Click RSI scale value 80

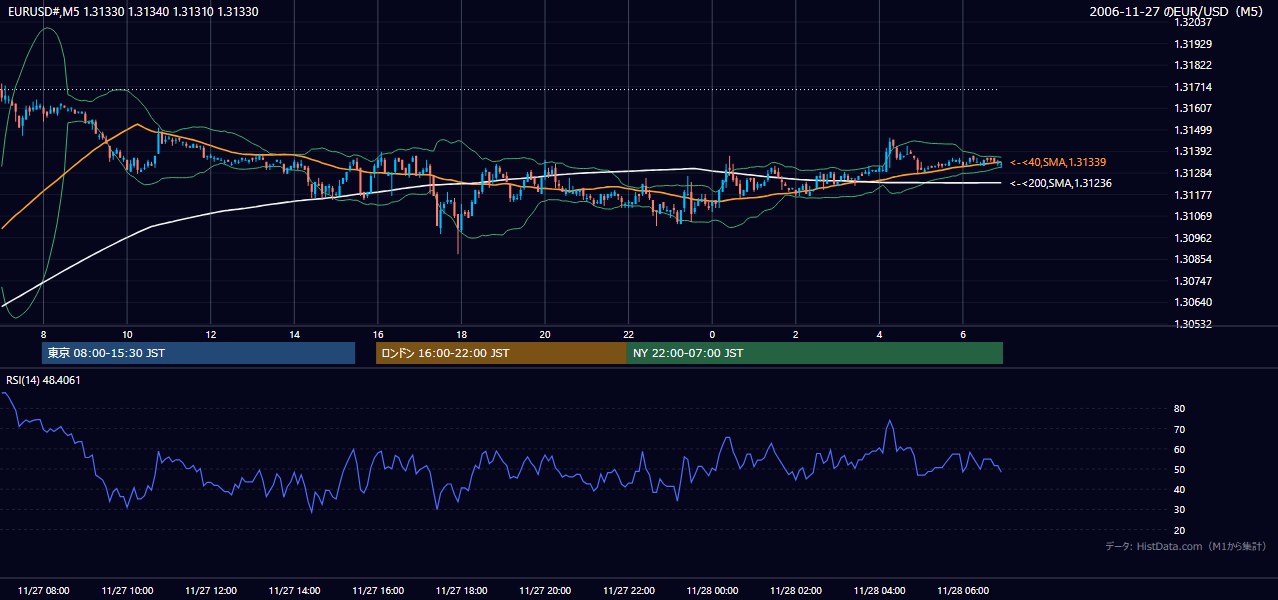point(1179,409)
